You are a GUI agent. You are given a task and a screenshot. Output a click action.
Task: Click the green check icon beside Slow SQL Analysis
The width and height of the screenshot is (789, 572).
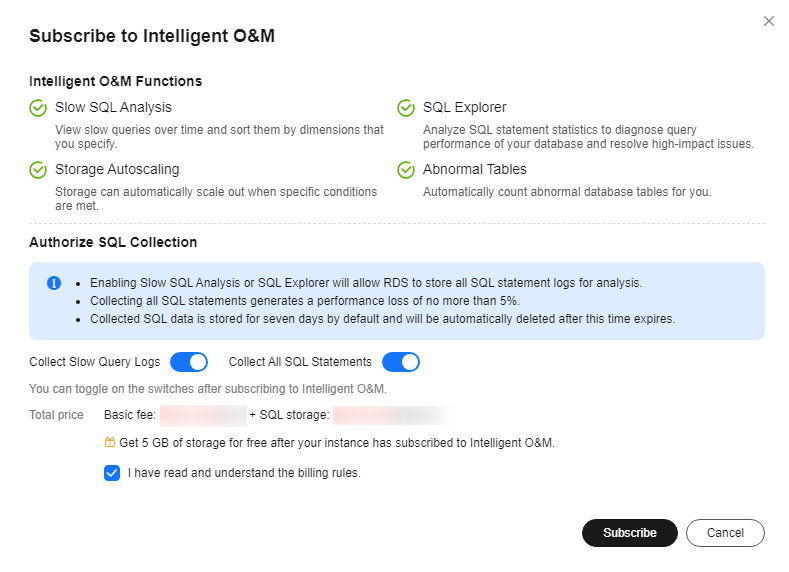pyautogui.click(x=38, y=108)
